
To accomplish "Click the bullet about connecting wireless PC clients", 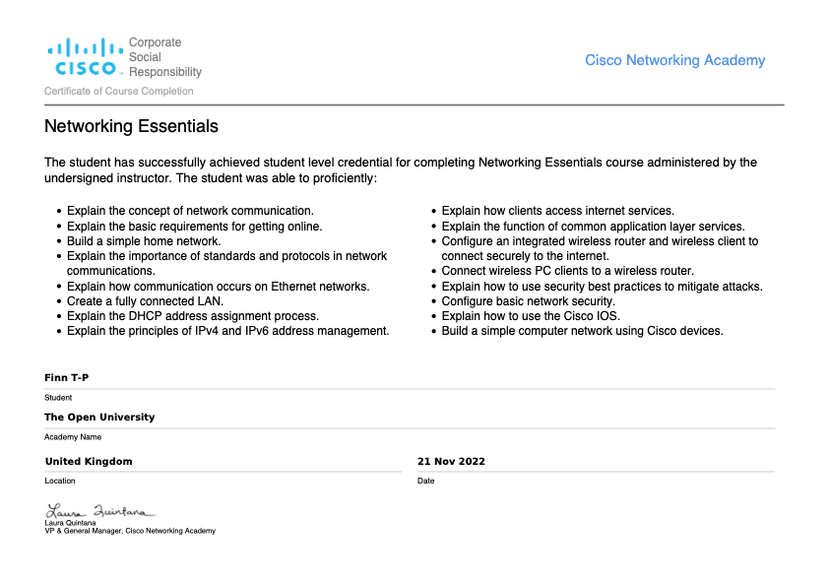I will pos(567,271).
